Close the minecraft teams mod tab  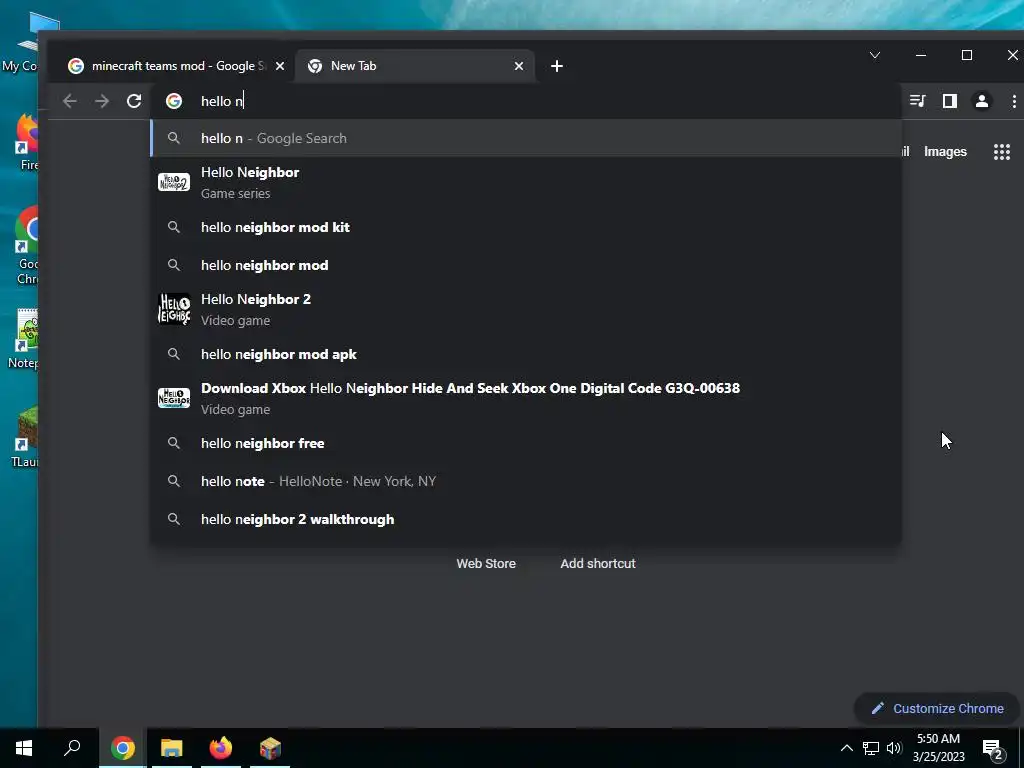280,66
